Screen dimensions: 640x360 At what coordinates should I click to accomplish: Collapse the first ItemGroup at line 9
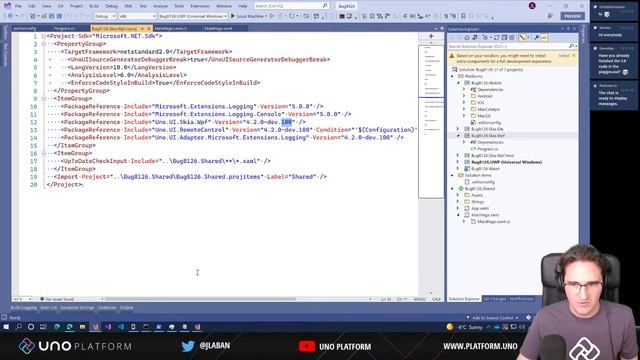pos(44,99)
